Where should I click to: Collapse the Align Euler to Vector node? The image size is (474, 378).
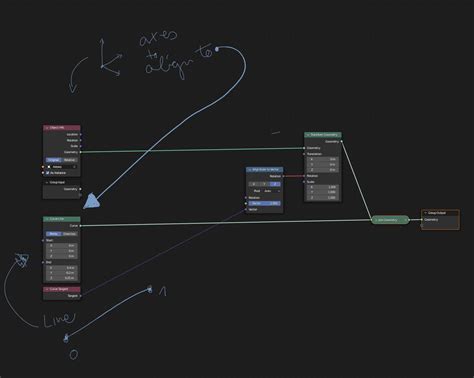click(250, 170)
